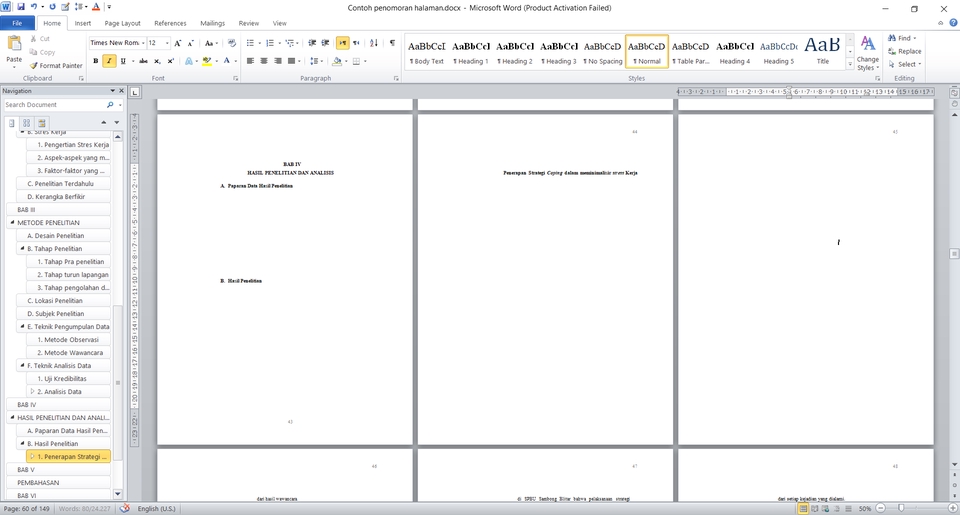Collapse METODE PENELITIAN heading tree
The image size is (960, 515).
pyautogui.click(x=12, y=223)
